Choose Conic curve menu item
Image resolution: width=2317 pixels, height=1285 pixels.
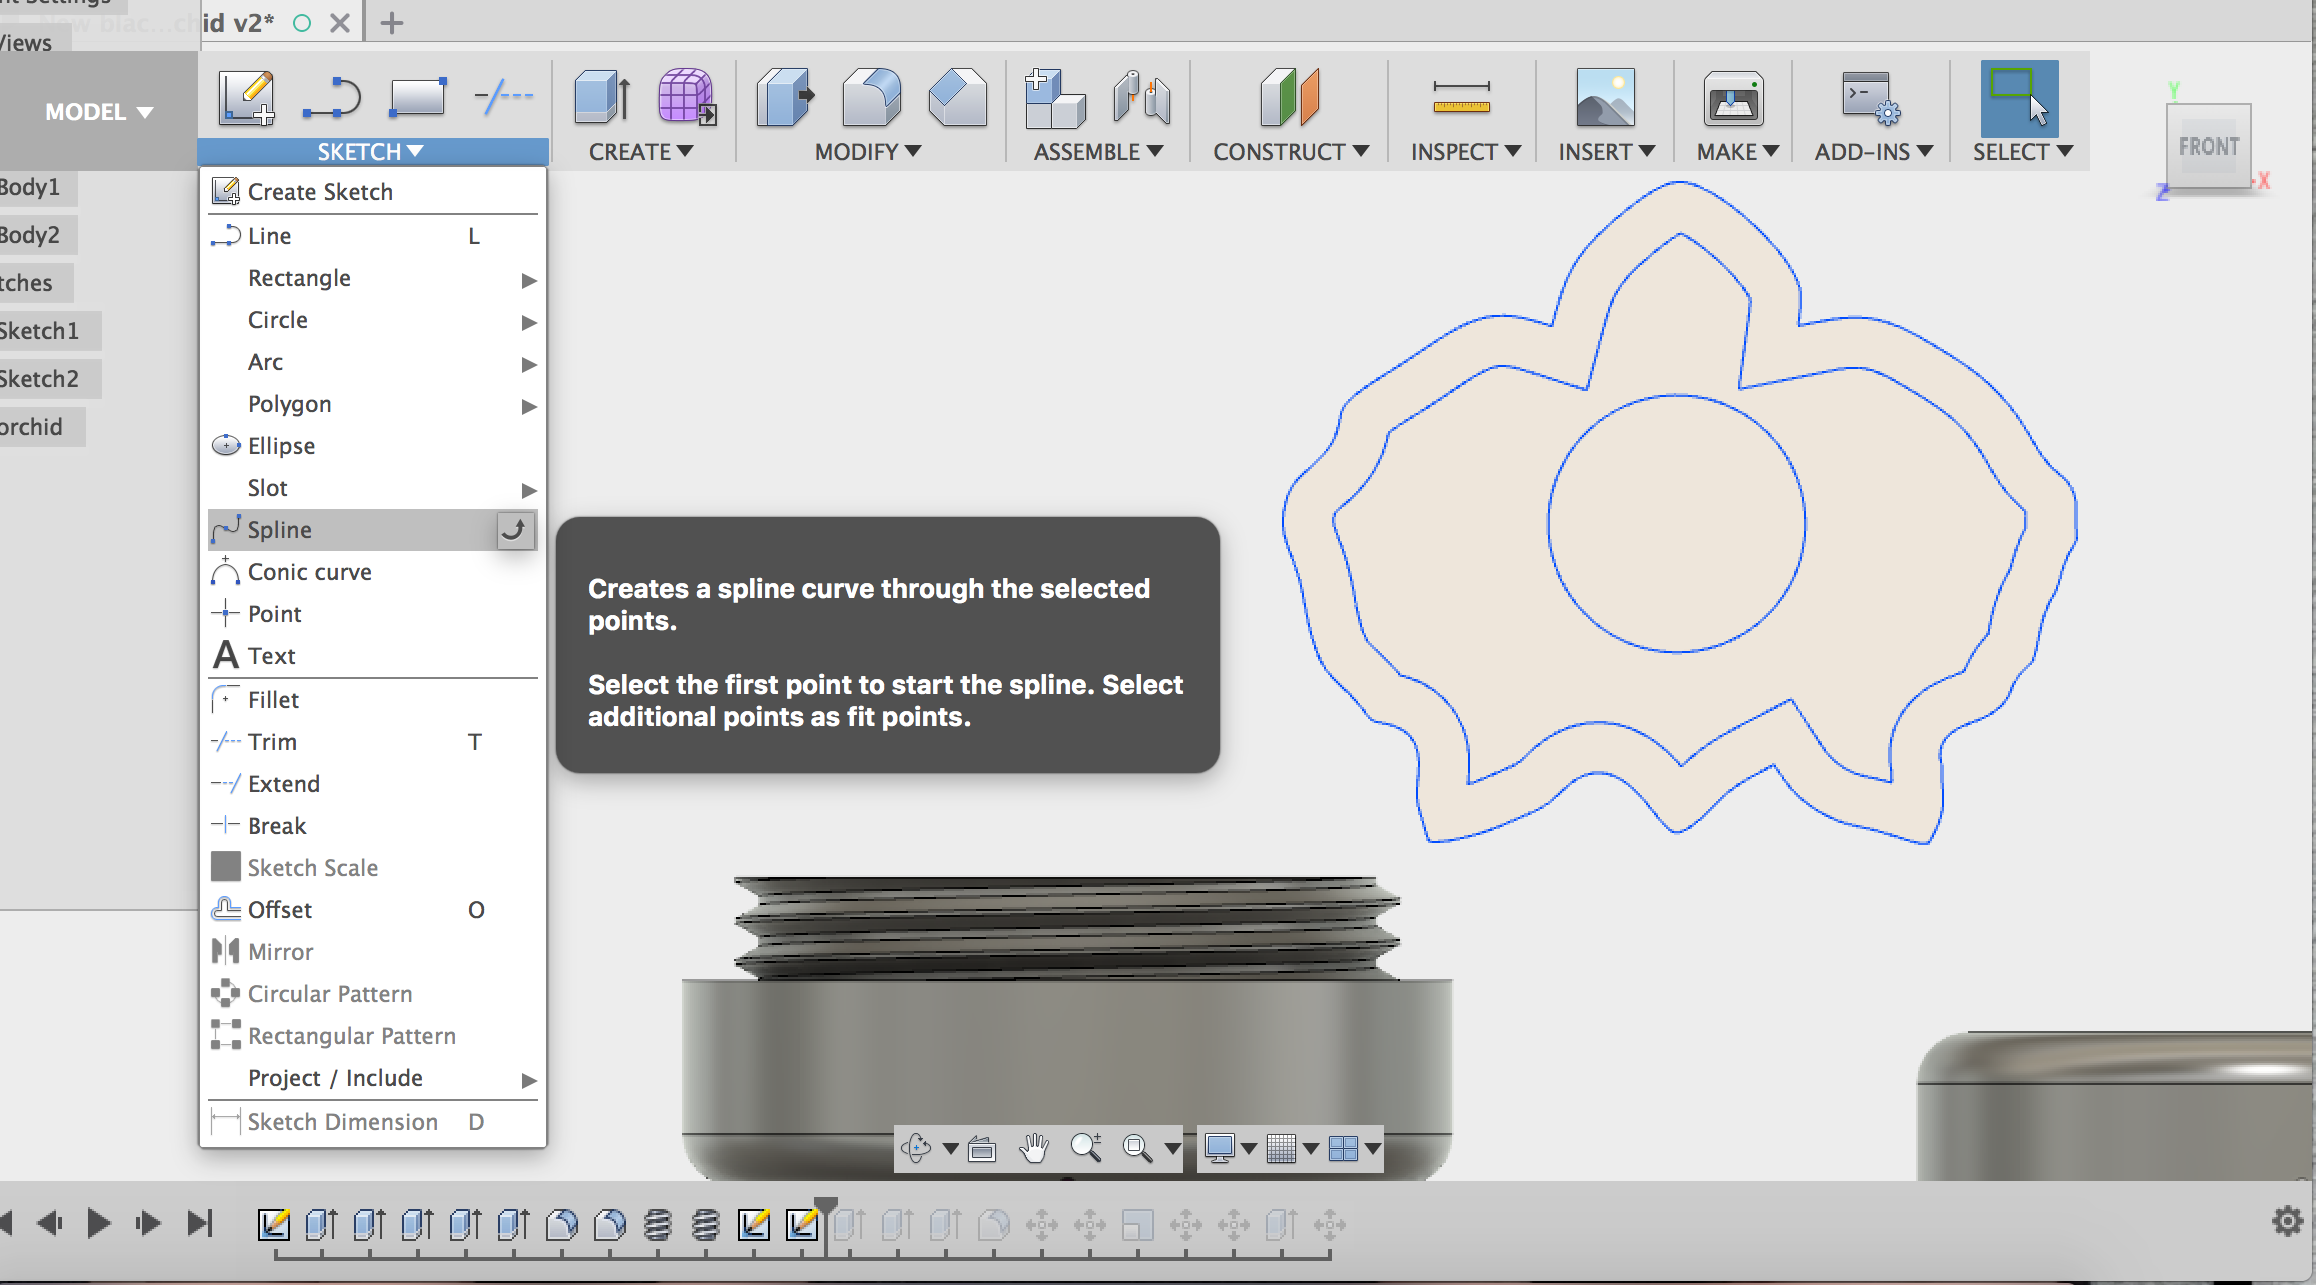click(x=373, y=572)
